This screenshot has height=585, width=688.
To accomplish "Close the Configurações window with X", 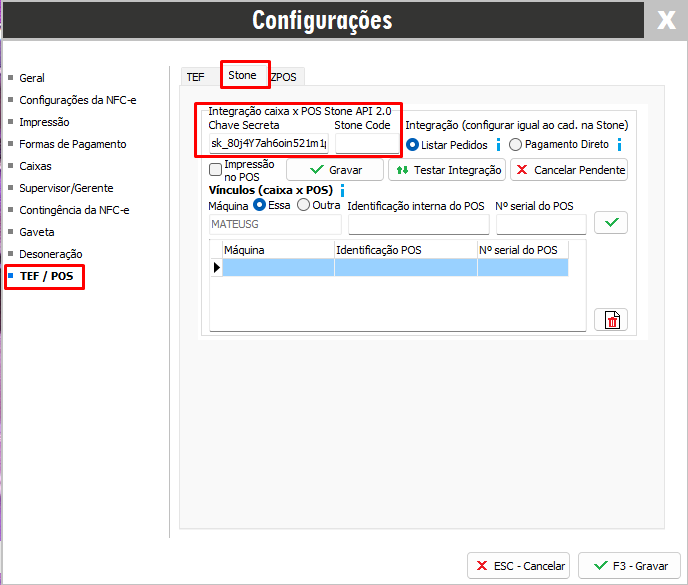I will pyautogui.click(x=665, y=20).
